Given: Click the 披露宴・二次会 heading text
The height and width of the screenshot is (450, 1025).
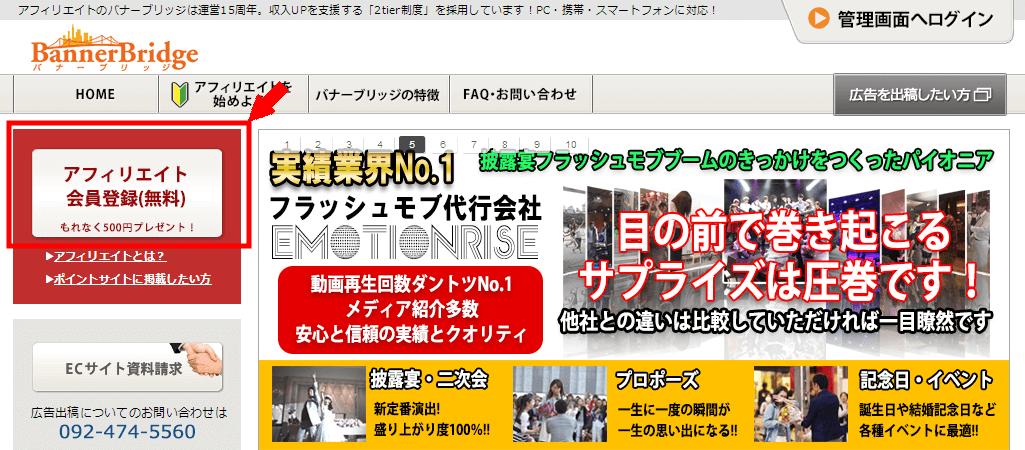Looking at the screenshot, I should (x=431, y=379).
